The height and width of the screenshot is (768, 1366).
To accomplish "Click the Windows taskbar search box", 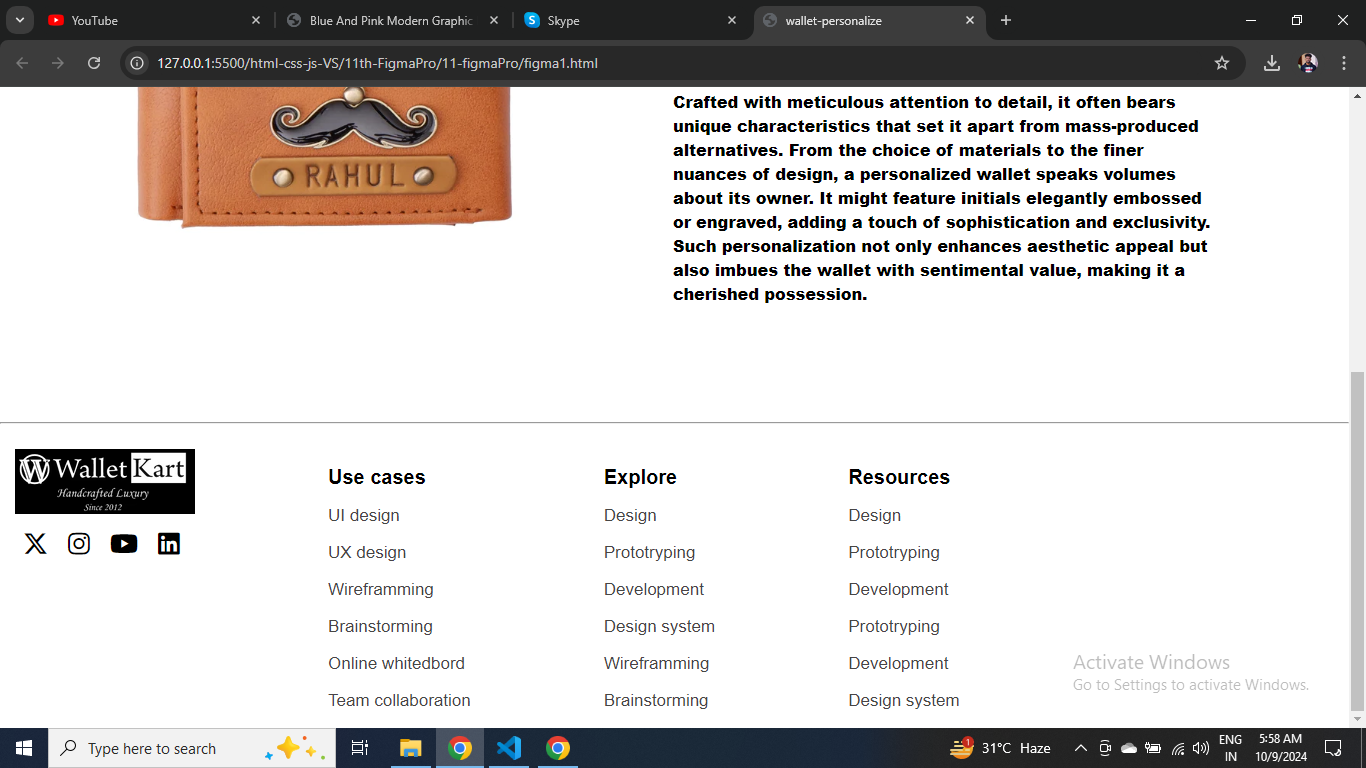I will pos(192,748).
